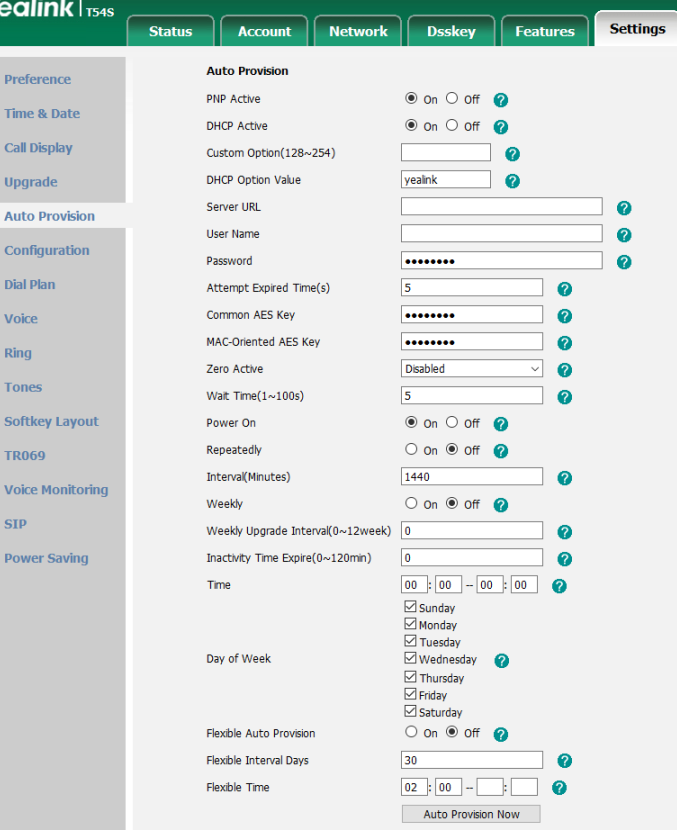Set DHCP Active to Off

[x=452, y=125]
